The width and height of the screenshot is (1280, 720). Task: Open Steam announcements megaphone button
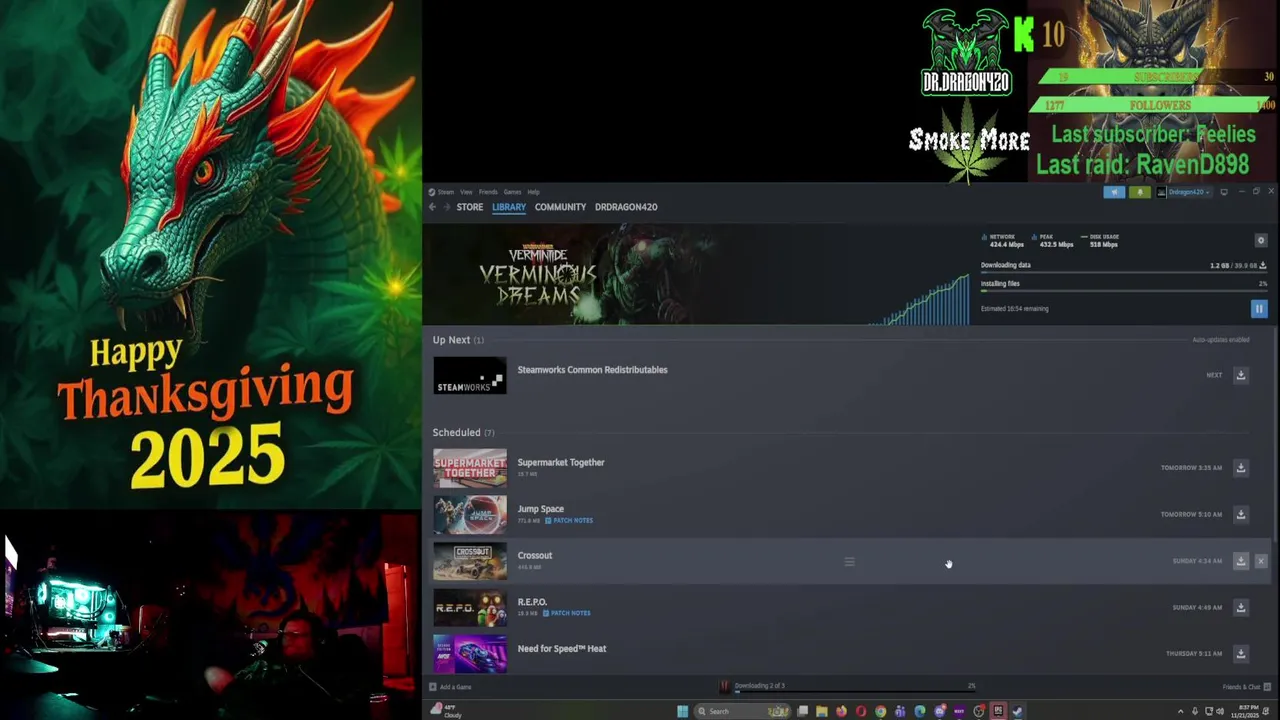[x=1114, y=192]
